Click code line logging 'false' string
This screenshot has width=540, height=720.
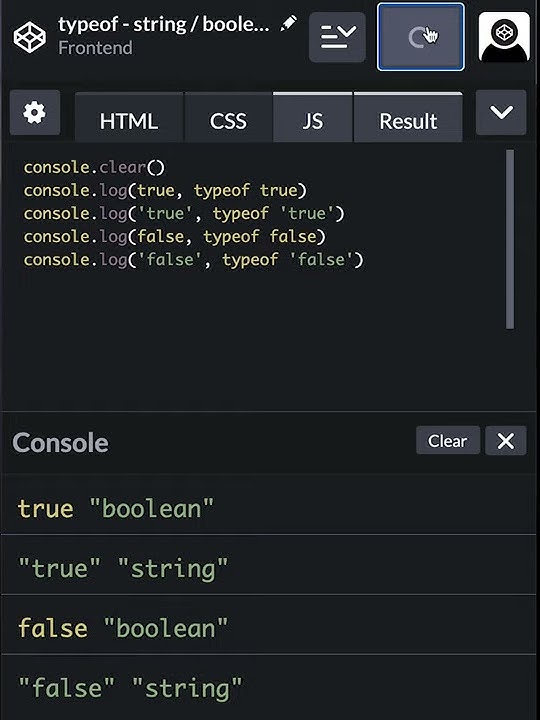193,260
